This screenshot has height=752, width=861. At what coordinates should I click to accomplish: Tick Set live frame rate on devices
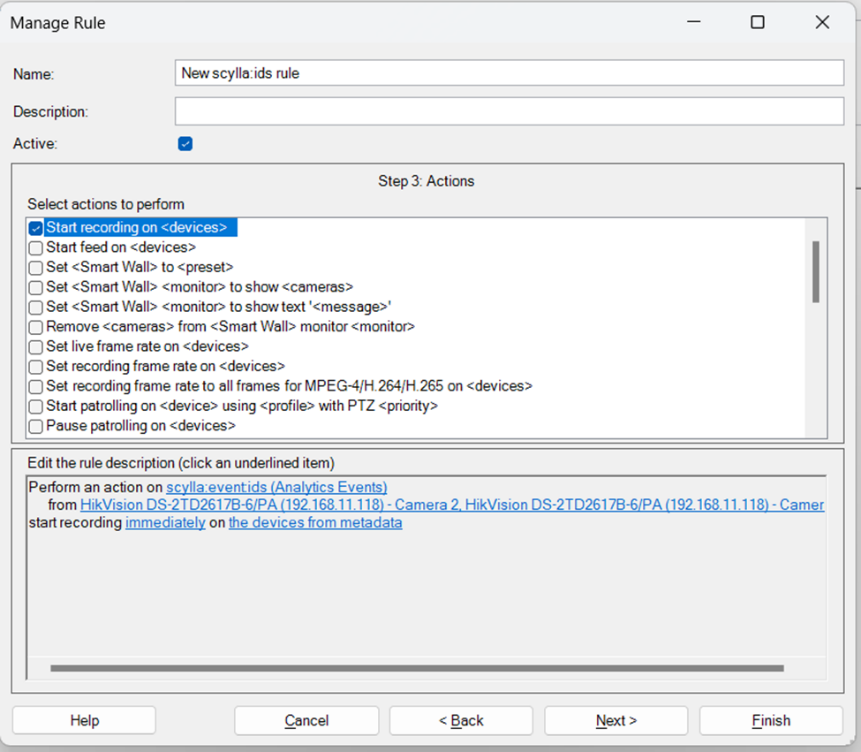(36, 347)
